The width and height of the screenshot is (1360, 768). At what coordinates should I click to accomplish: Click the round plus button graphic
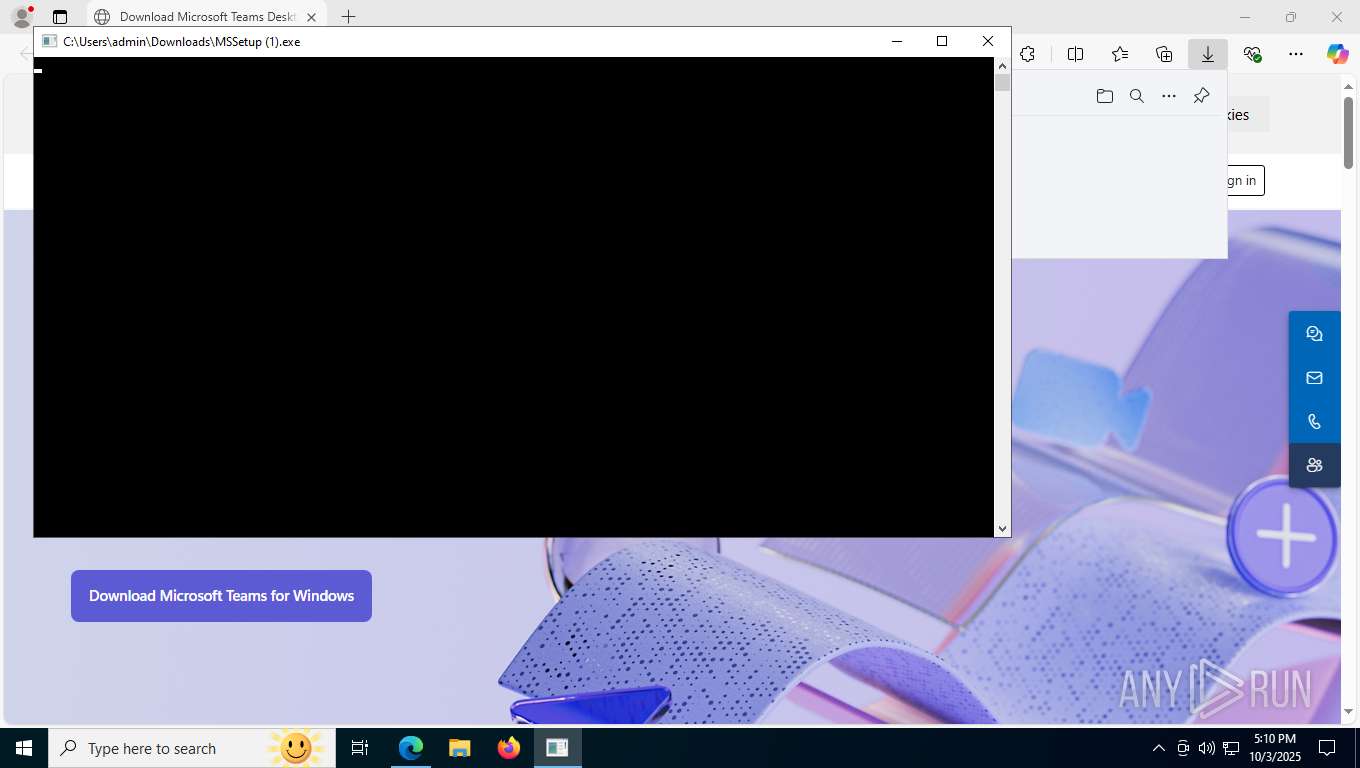(x=1285, y=536)
